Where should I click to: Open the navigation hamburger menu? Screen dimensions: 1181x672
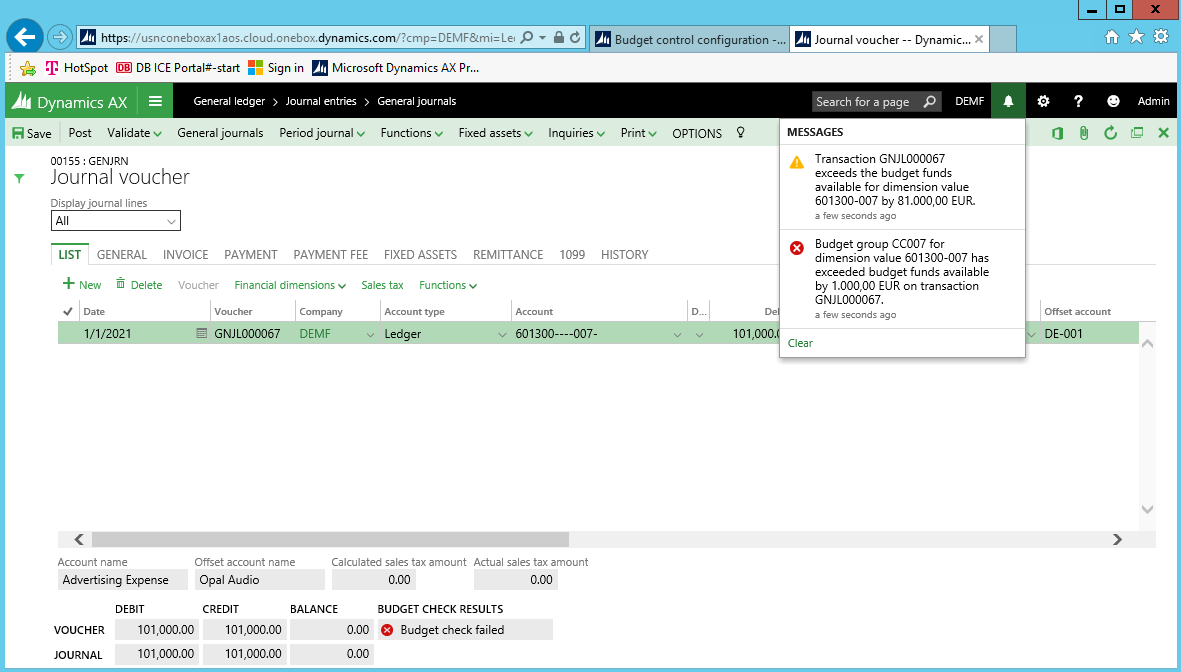[155, 101]
